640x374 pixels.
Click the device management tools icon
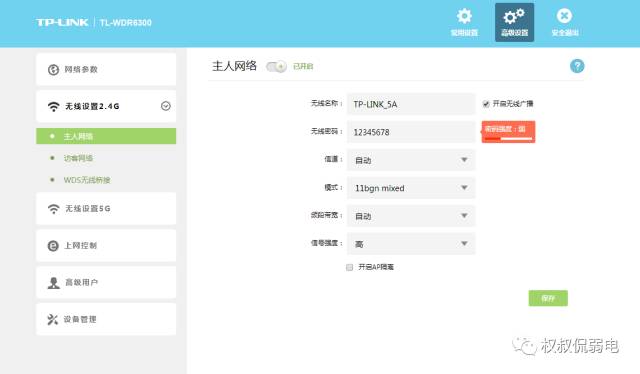point(53,319)
